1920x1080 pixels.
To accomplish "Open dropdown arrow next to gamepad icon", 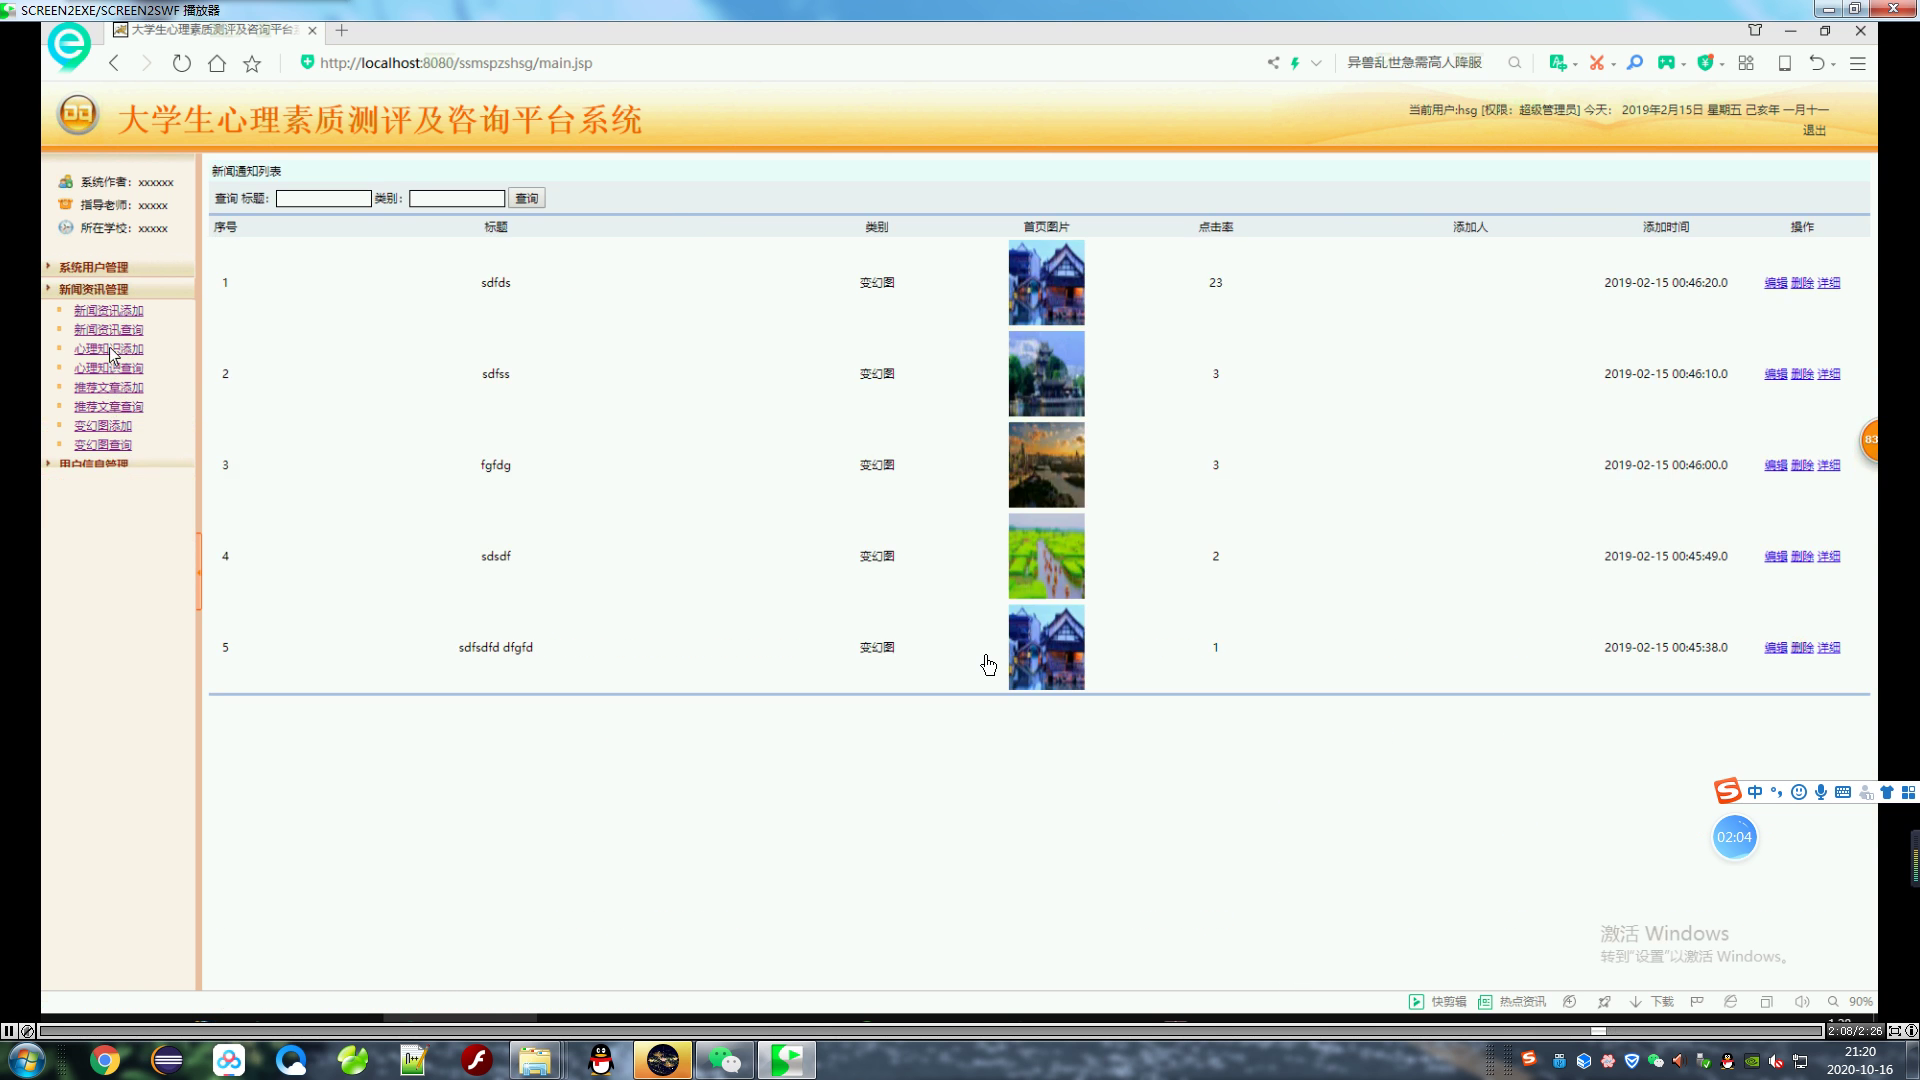I will (x=1684, y=64).
